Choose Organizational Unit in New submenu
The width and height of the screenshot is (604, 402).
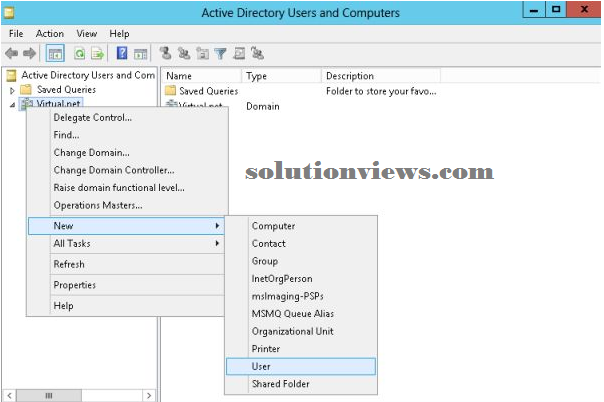click(x=301, y=331)
